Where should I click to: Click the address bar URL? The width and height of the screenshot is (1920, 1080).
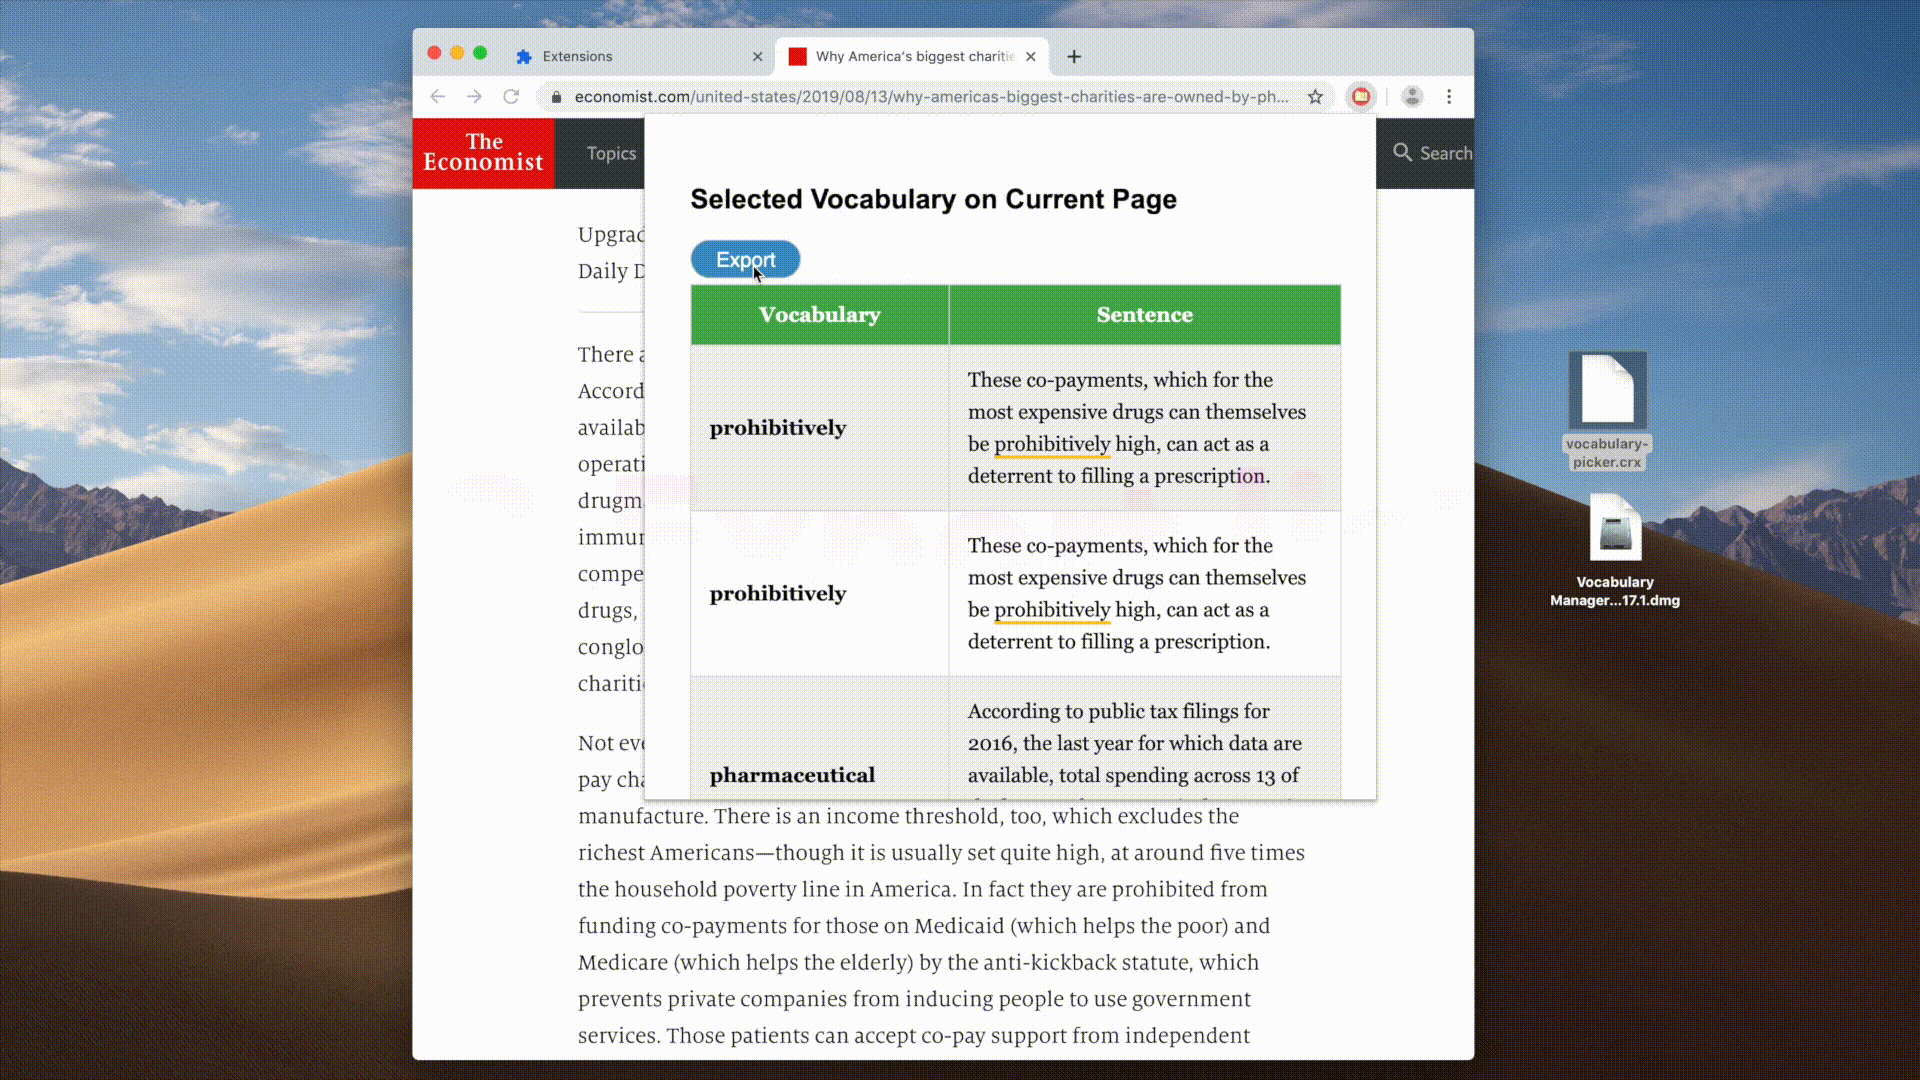pyautogui.click(x=930, y=97)
